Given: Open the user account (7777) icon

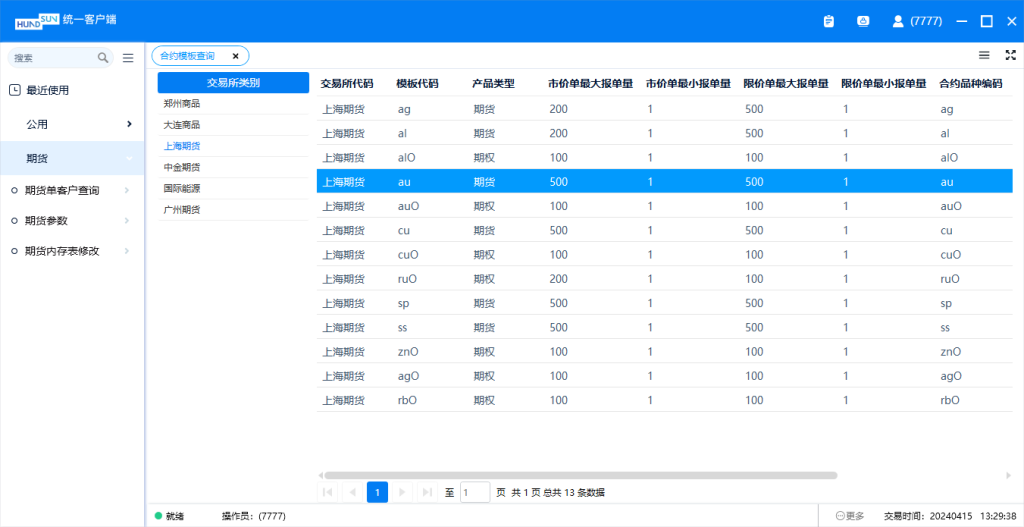Looking at the screenshot, I should (x=897, y=21).
